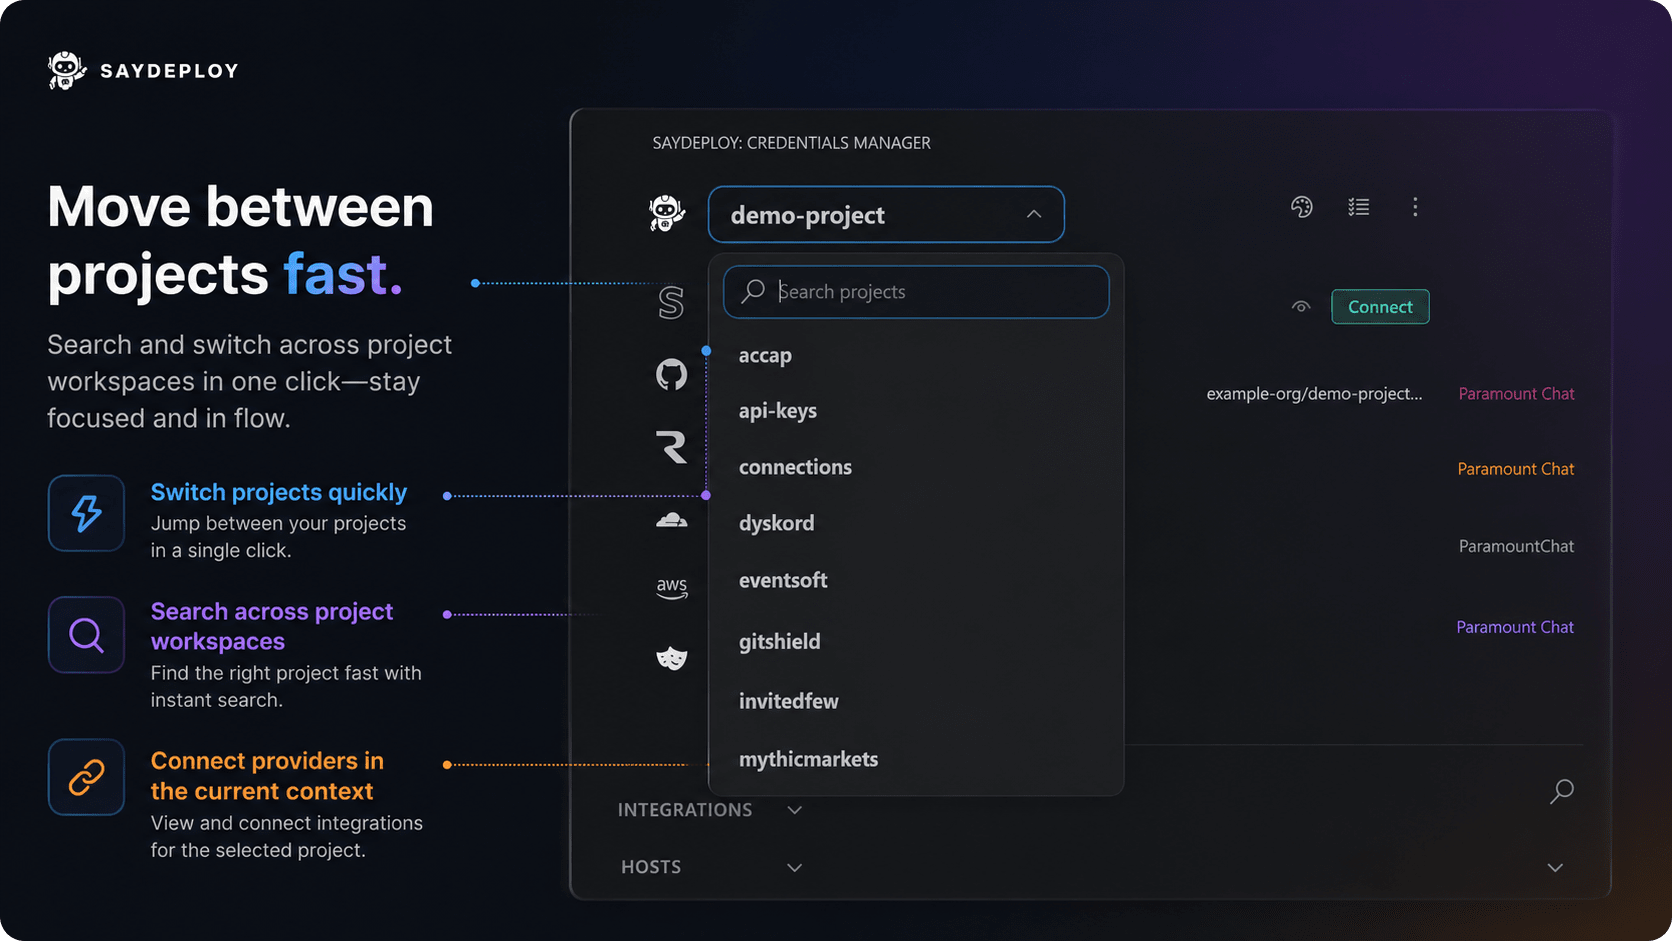Click the chevron at bottom right of panel
1672x941 pixels.
(1554, 867)
